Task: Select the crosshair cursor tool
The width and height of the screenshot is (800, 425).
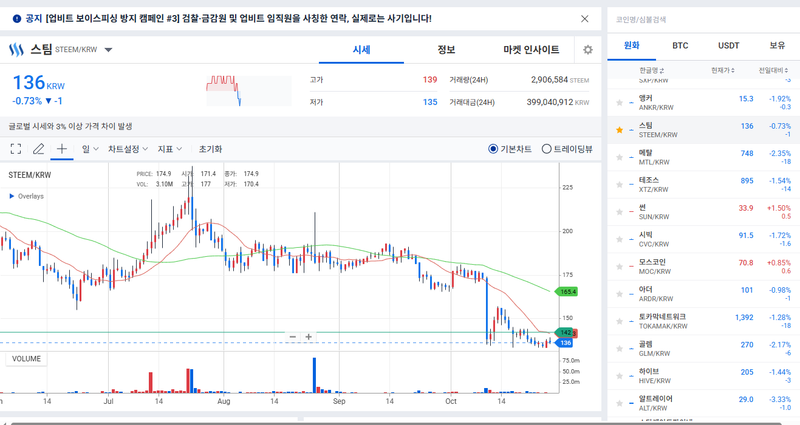Action: point(61,149)
